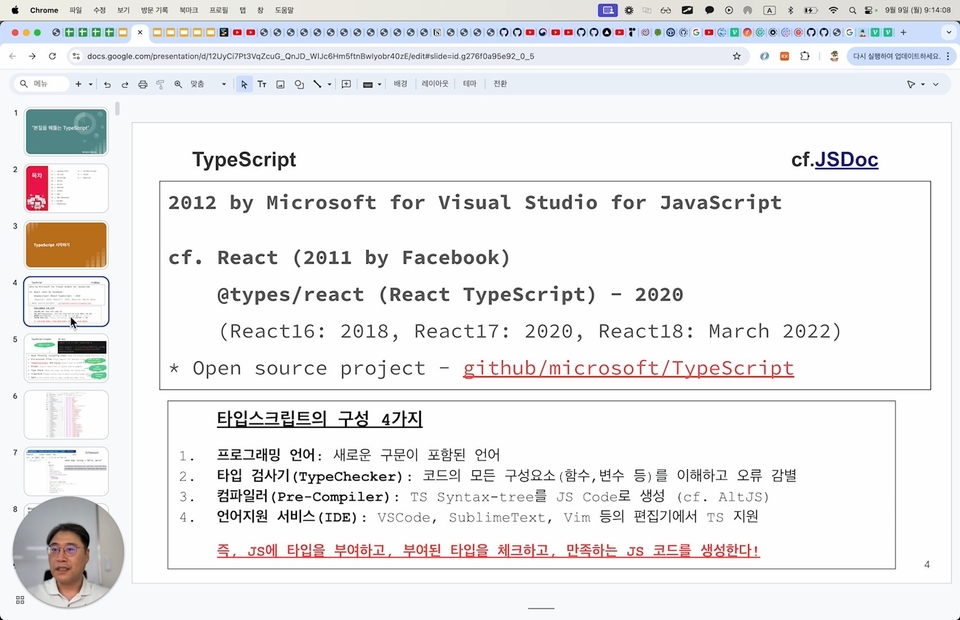Open the 도움말 menu
The width and height of the screenshot is (960, 620).
(284, 10)
